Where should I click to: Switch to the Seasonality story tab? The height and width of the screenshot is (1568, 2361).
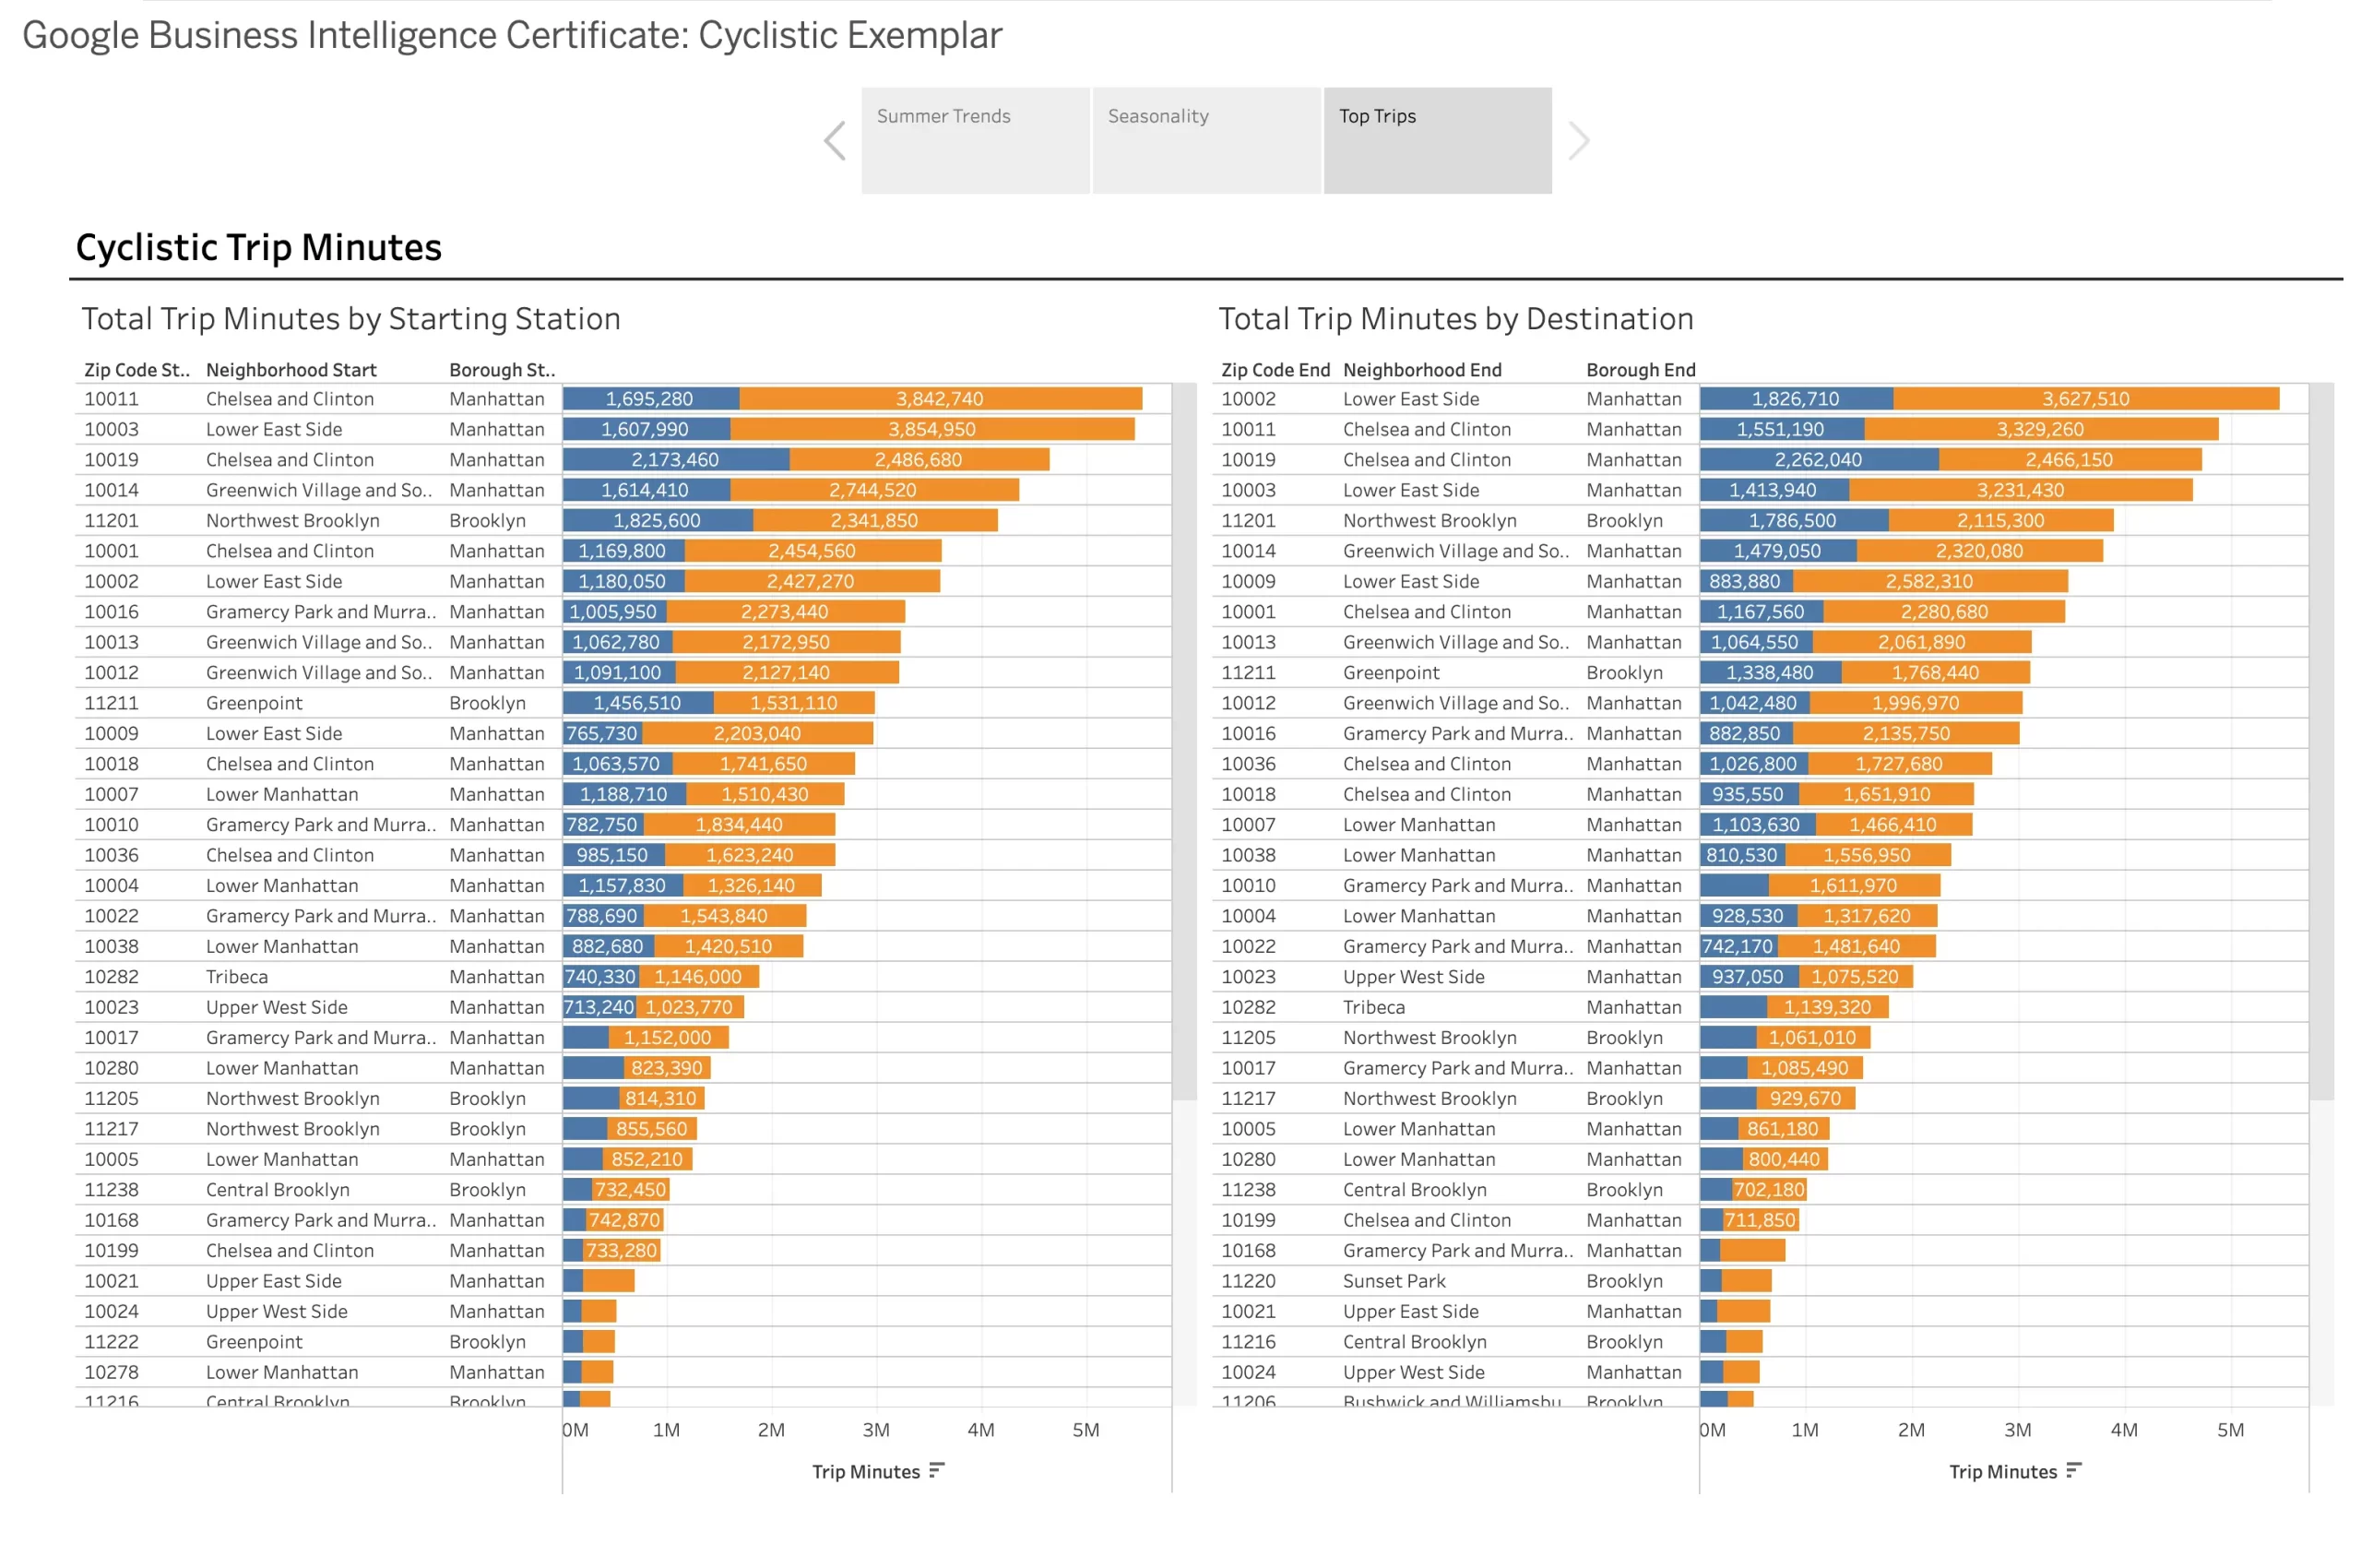[x=1206, y=140]
